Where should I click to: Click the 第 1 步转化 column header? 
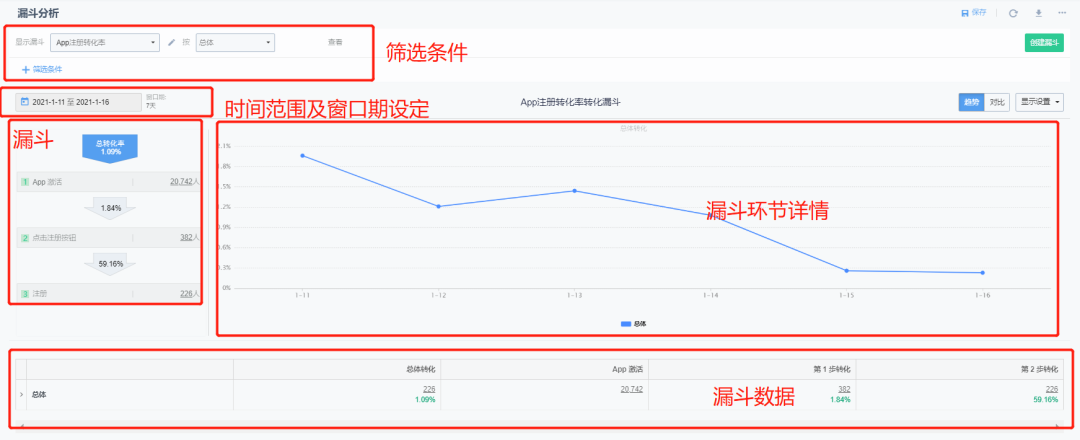830,368
